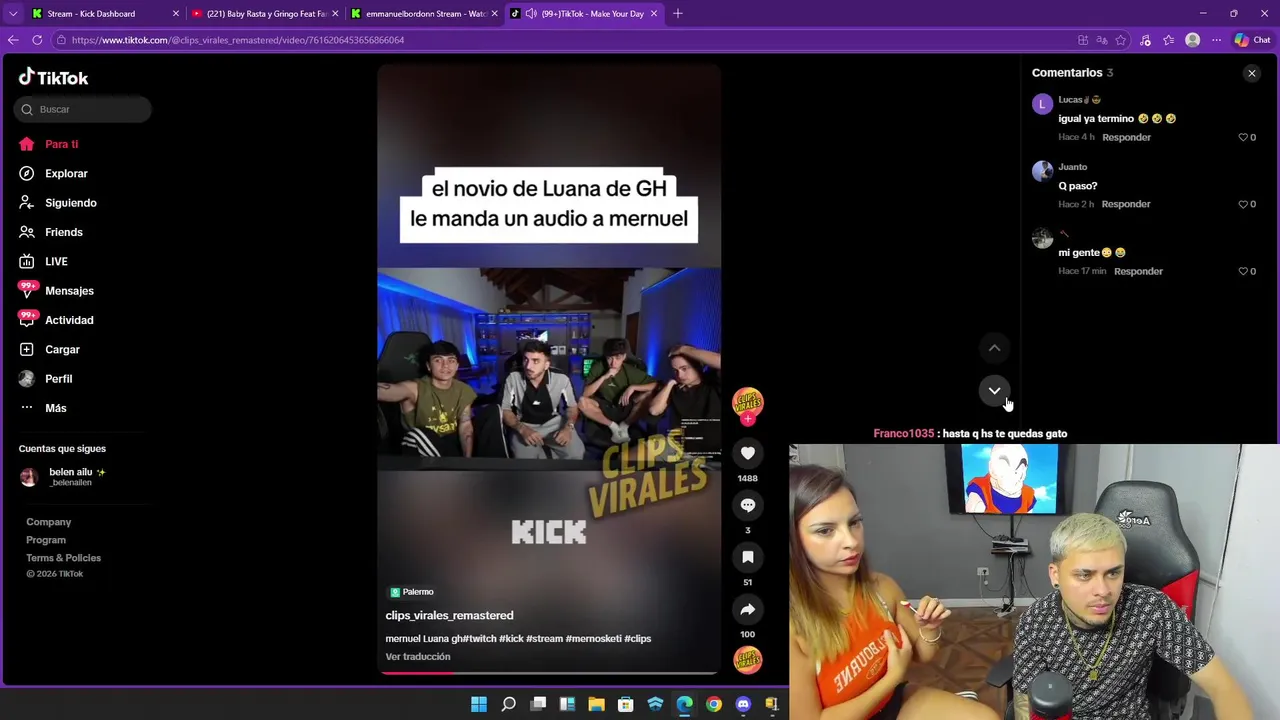The width and height of the screenshot is (1280, 720).
Task: Reload the current page
Action: (x=37, y=40)
